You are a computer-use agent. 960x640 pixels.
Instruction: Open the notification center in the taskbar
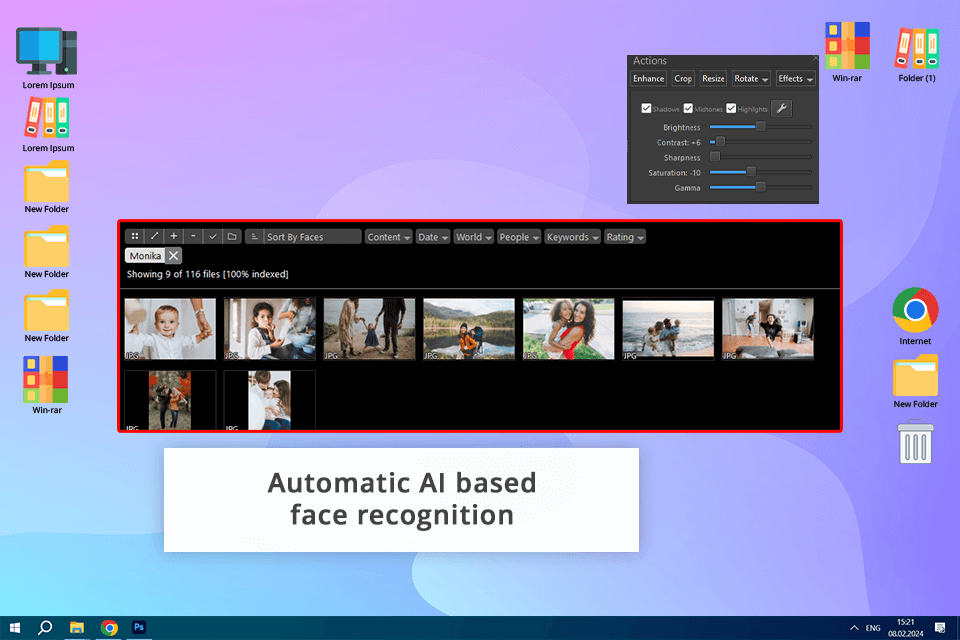940,628
